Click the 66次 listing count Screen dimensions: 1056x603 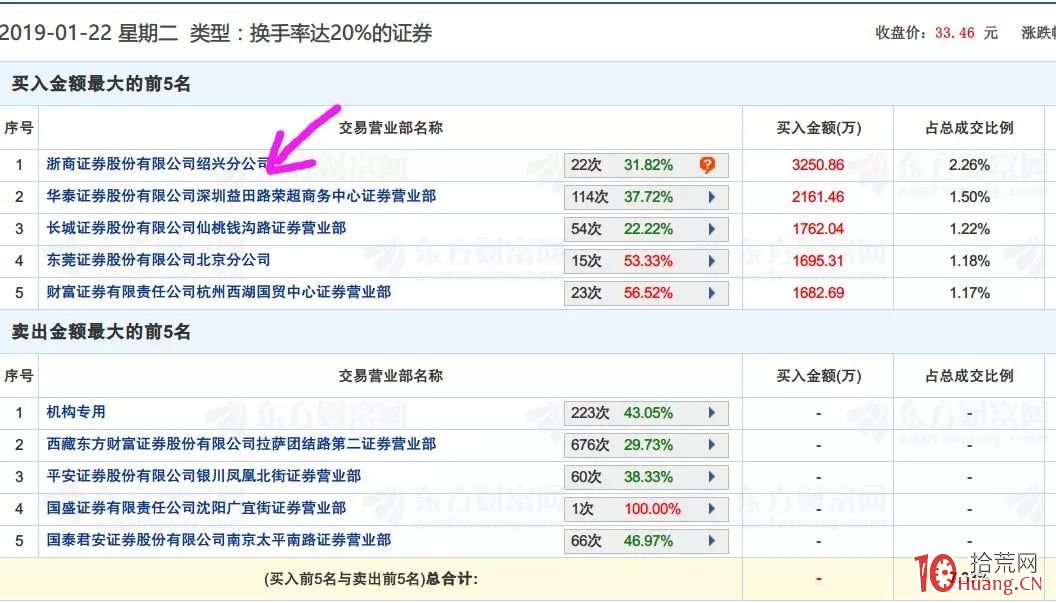586,540
